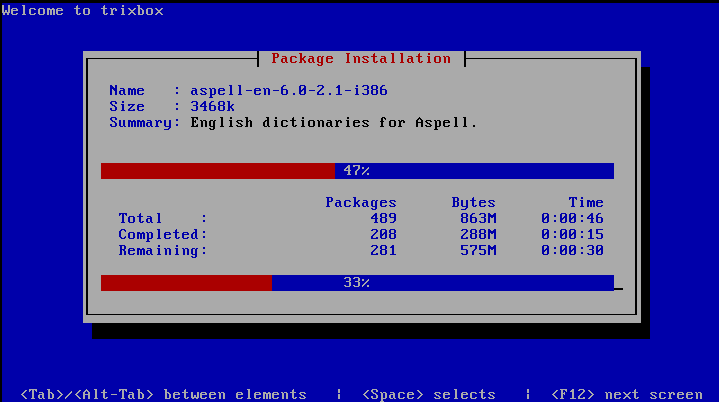Screen dimensions: 719x402
Task: Click the 47% package progress bar
Action: (357, 171)
